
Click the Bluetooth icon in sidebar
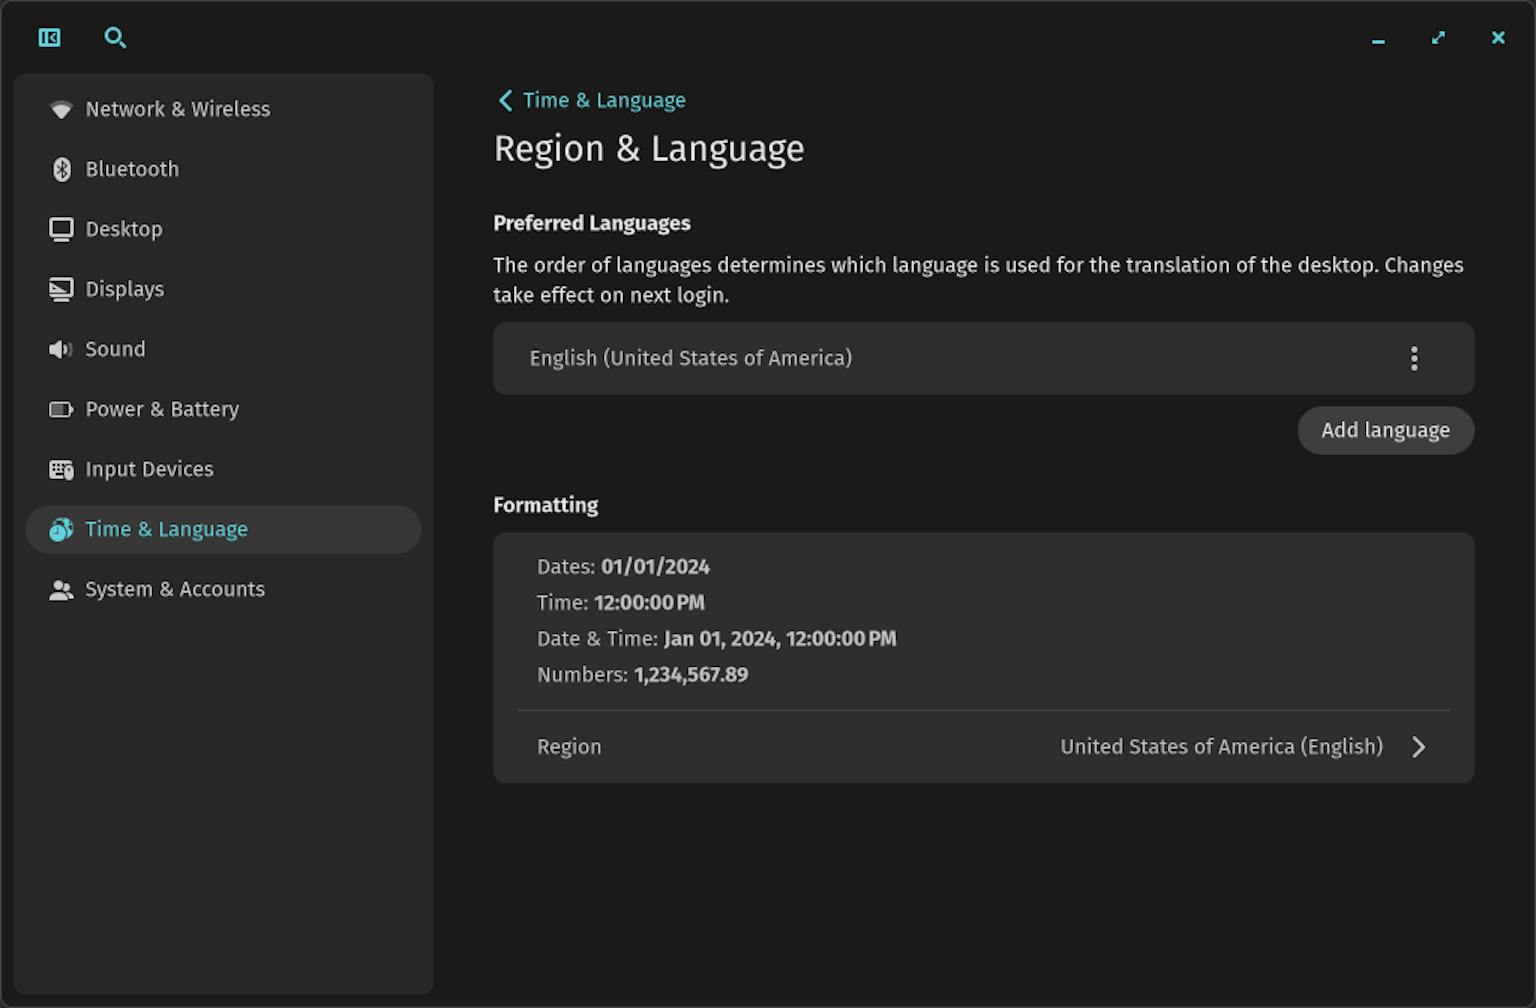[61, 169]
